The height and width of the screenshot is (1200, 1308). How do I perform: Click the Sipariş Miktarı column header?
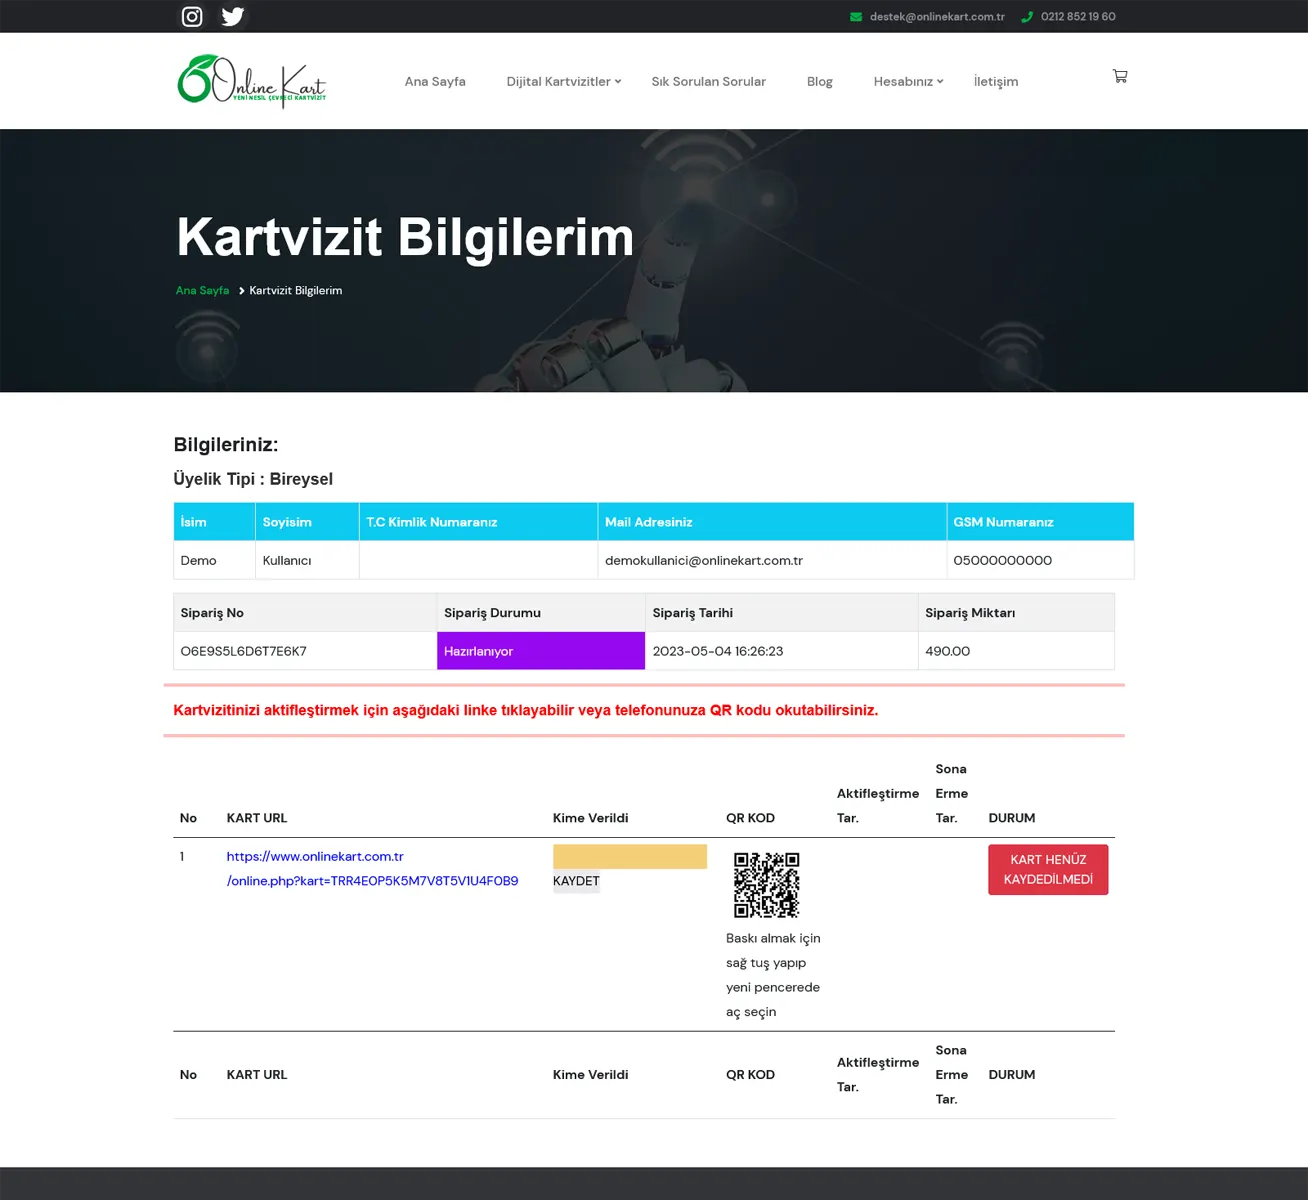point(1016,613)
